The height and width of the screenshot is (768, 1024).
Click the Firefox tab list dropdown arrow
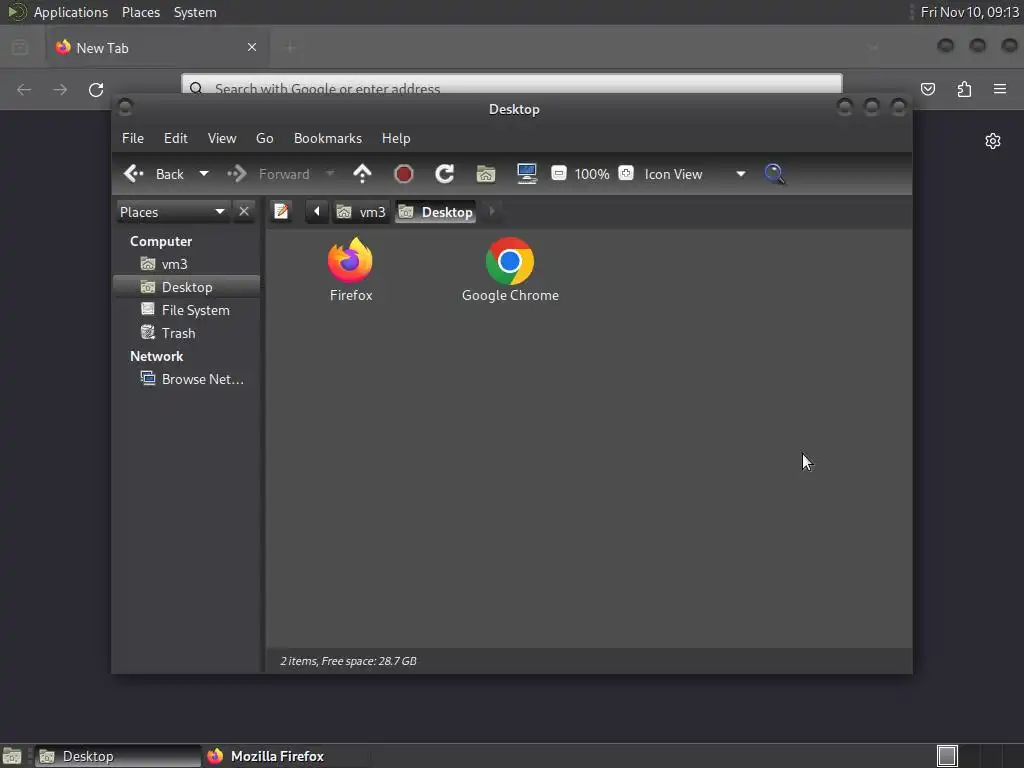[x=874, y=47]
